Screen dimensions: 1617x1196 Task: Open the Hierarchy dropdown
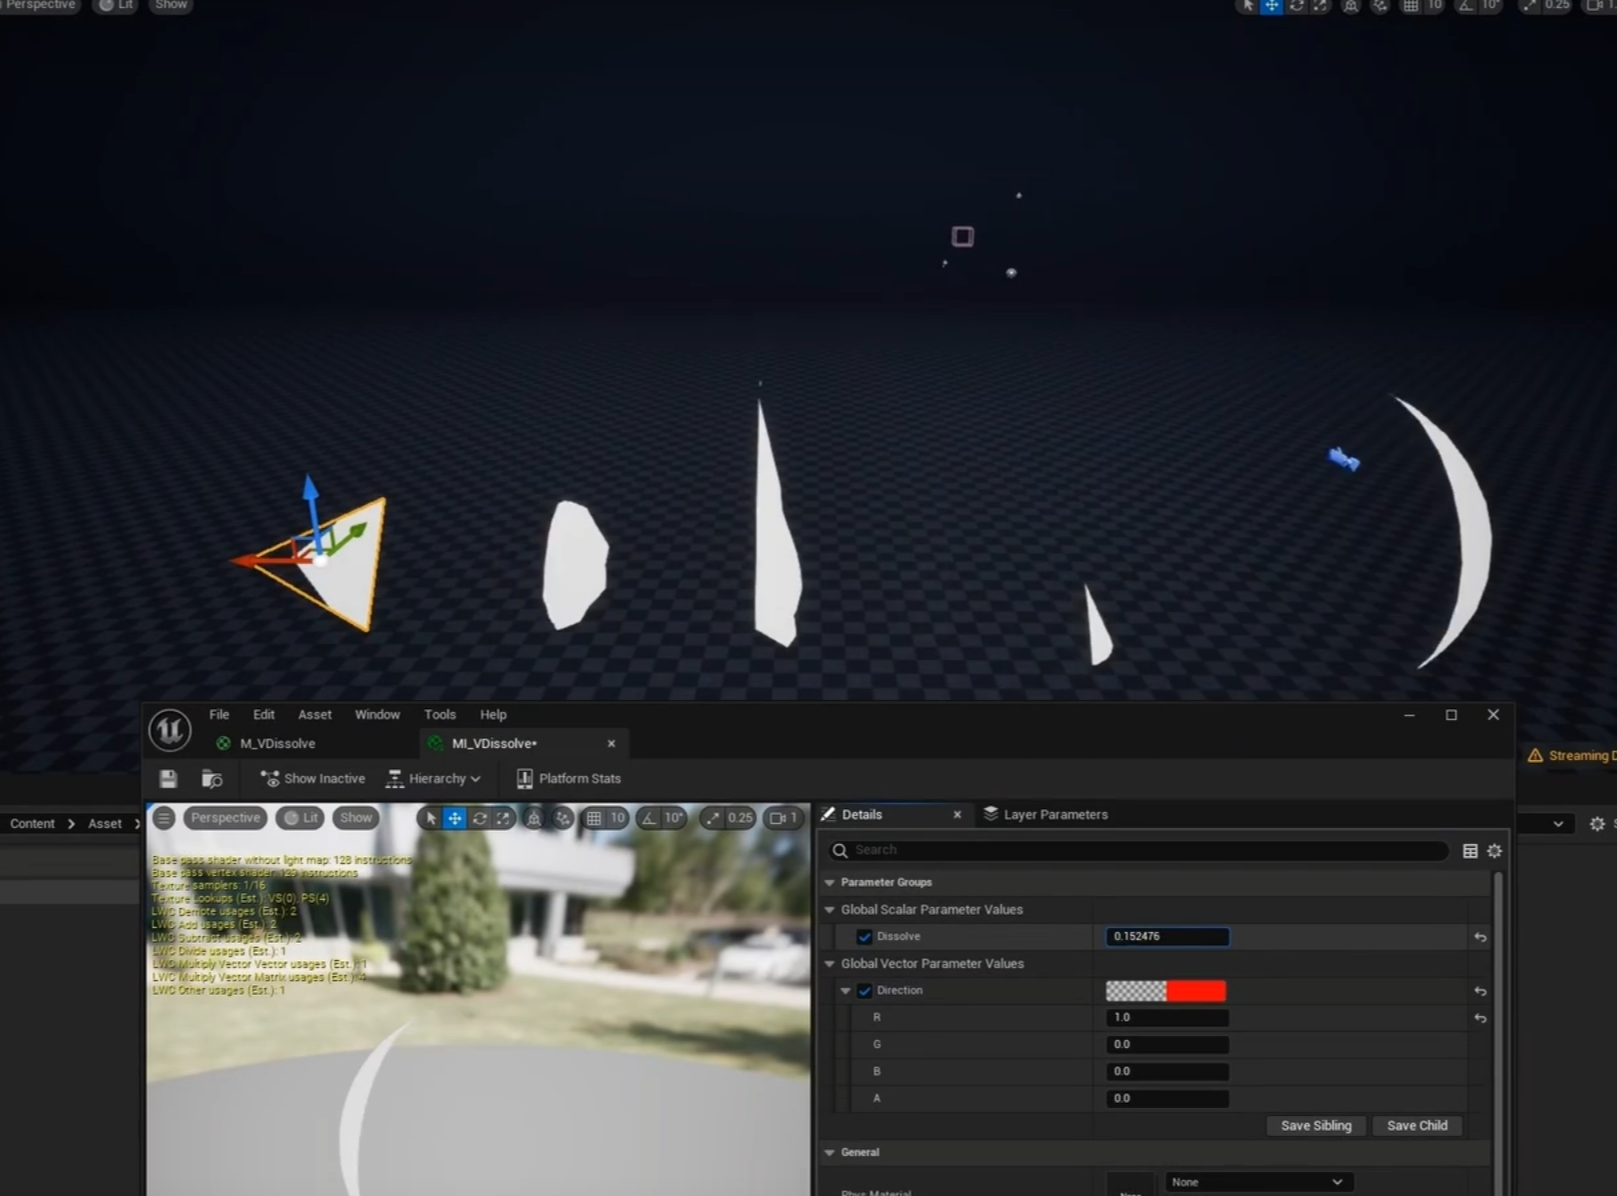point(433,778)
